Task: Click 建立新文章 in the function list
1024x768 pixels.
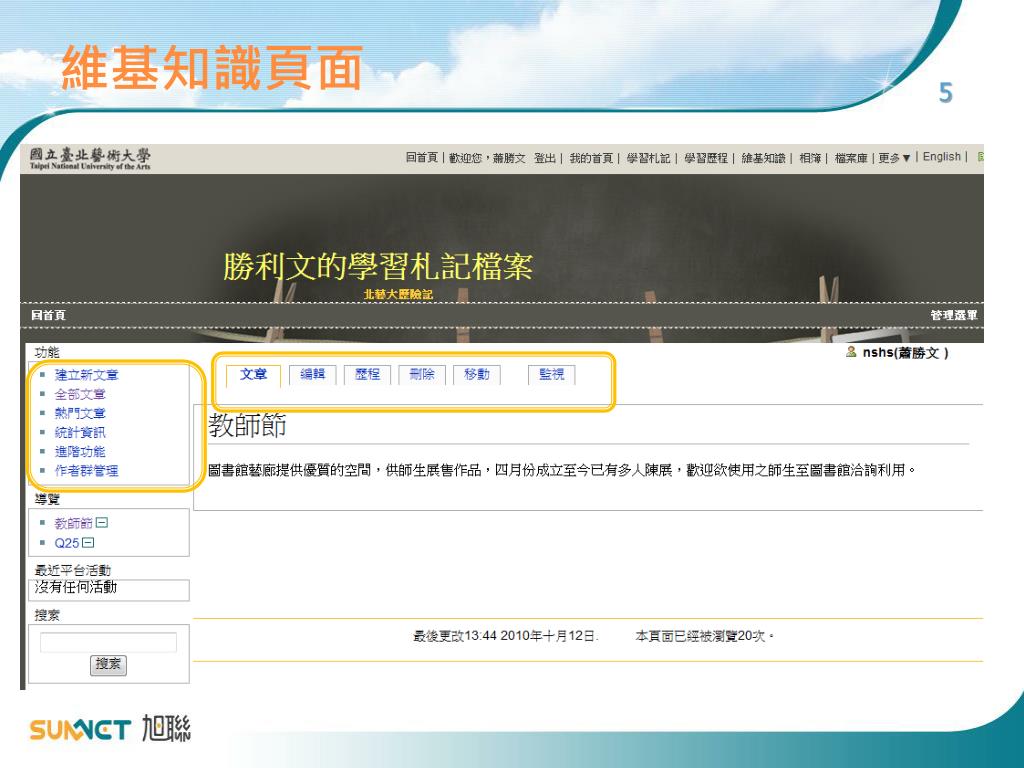Action: coord(86,375)
